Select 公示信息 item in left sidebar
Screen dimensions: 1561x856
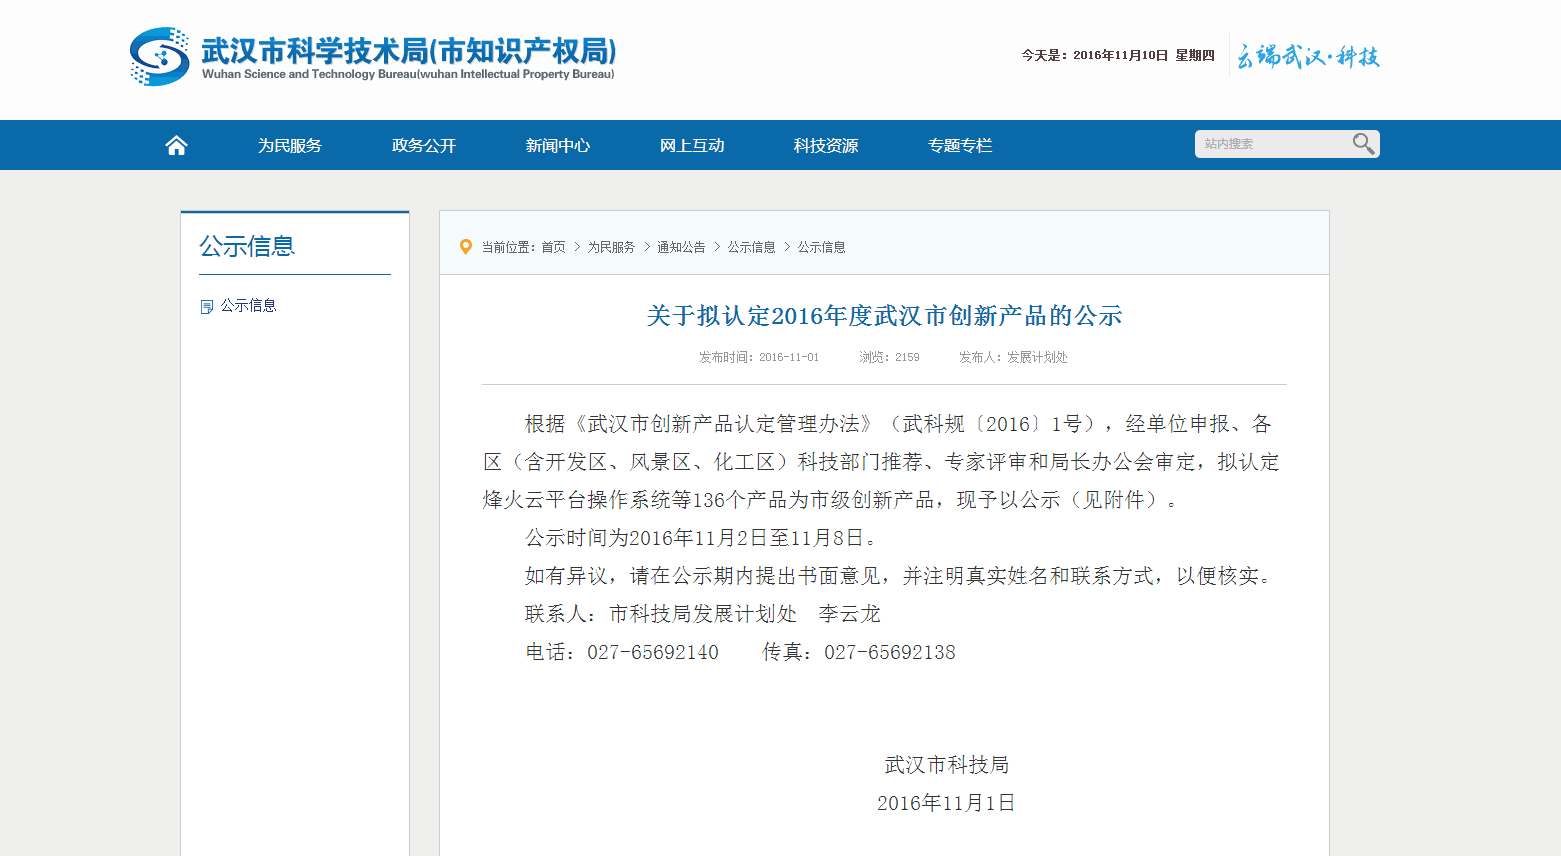[x=248, y=305]
